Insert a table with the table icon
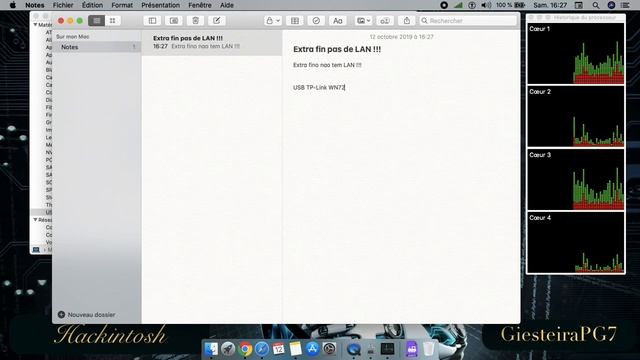The height and width of the screenshot is (360, 640). (295, 20)
